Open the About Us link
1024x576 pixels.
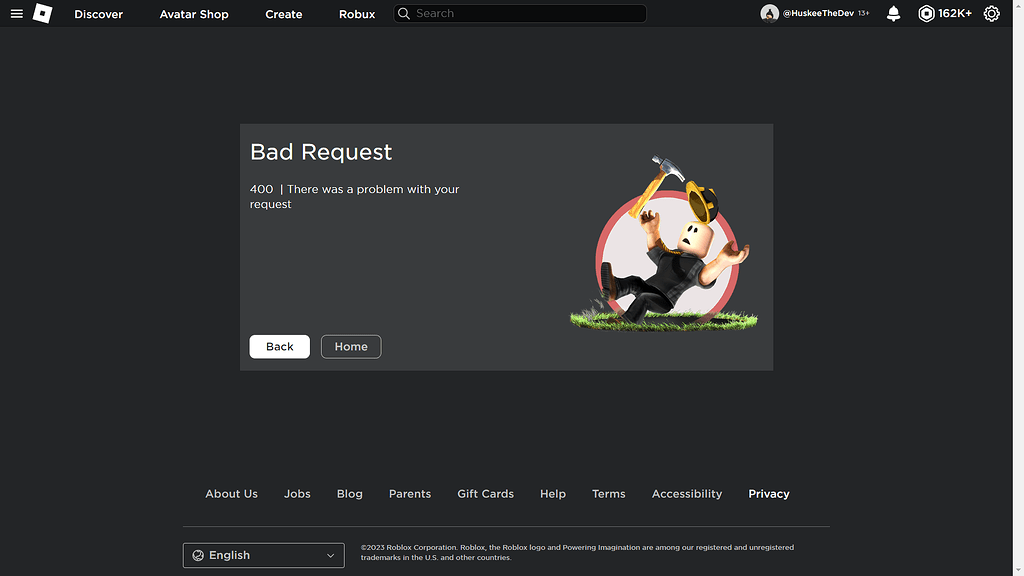tap(231, 493)
